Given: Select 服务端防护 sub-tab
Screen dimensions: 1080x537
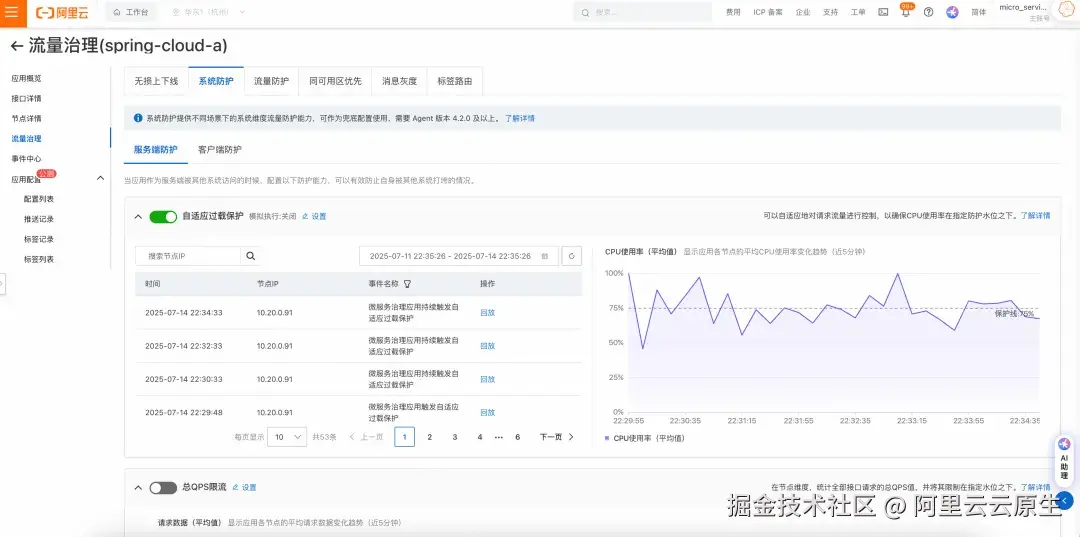Looking at the screenshot, I should [156, 149].
